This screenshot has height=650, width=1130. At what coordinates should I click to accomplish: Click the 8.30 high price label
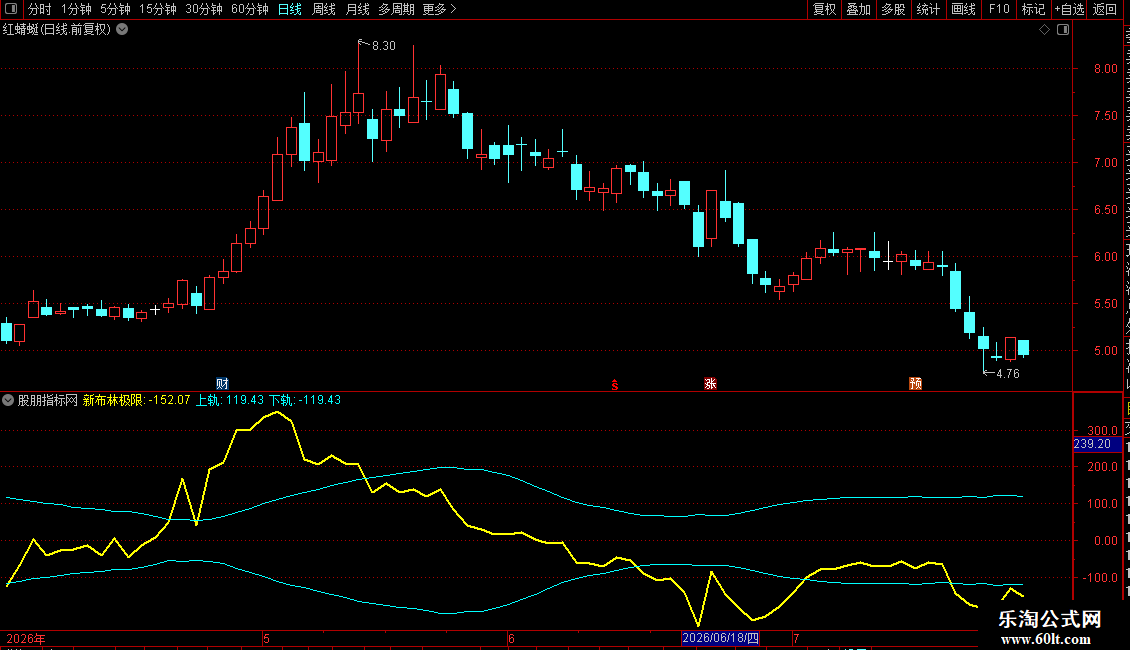click(383, 46)
